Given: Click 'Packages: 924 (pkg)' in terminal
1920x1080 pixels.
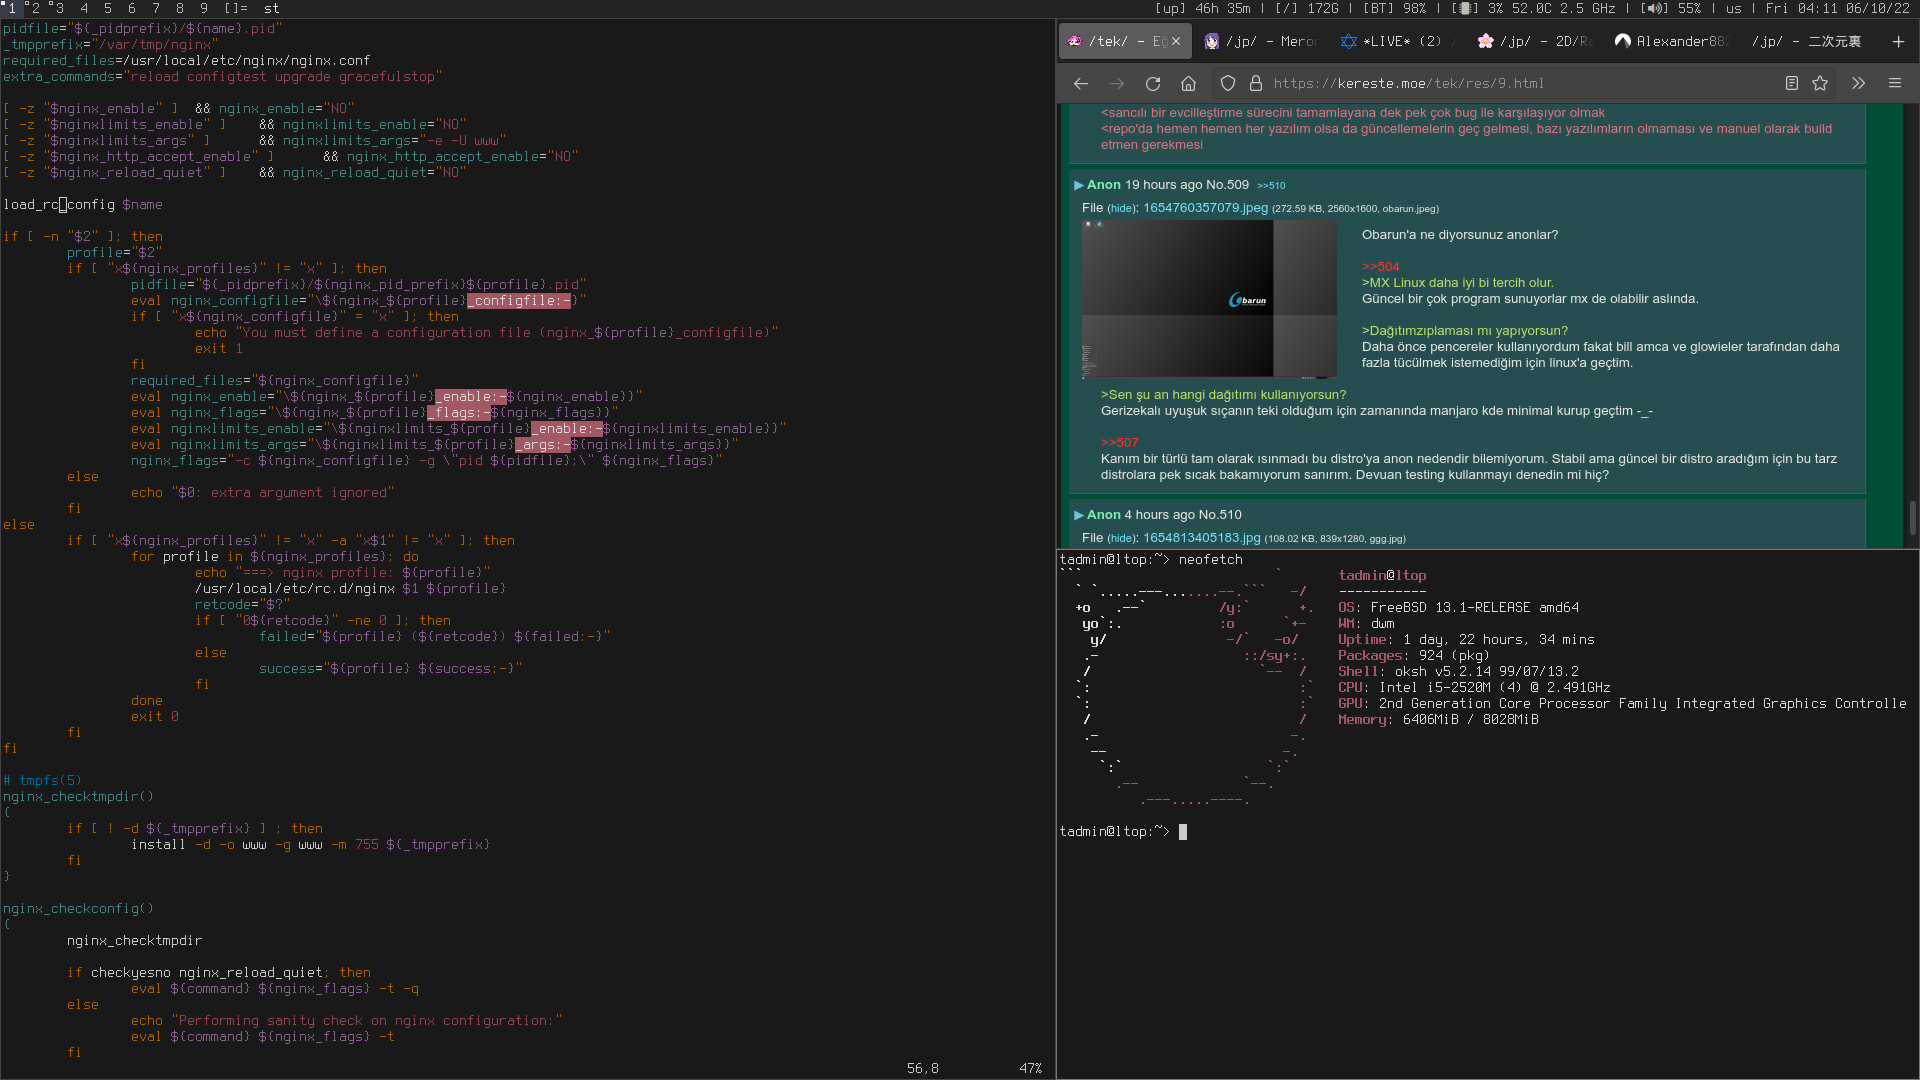Looking at the screenshot, I should tap(1414, 656).
